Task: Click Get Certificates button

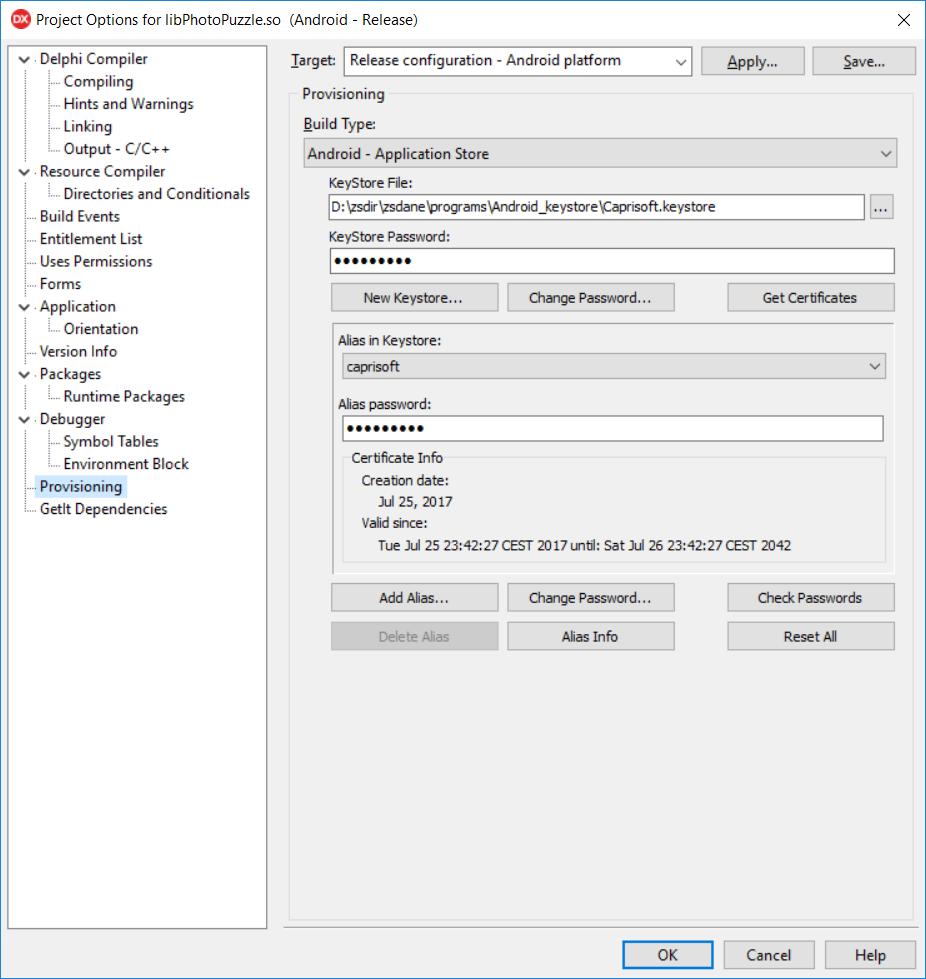Action: [810, 298]
